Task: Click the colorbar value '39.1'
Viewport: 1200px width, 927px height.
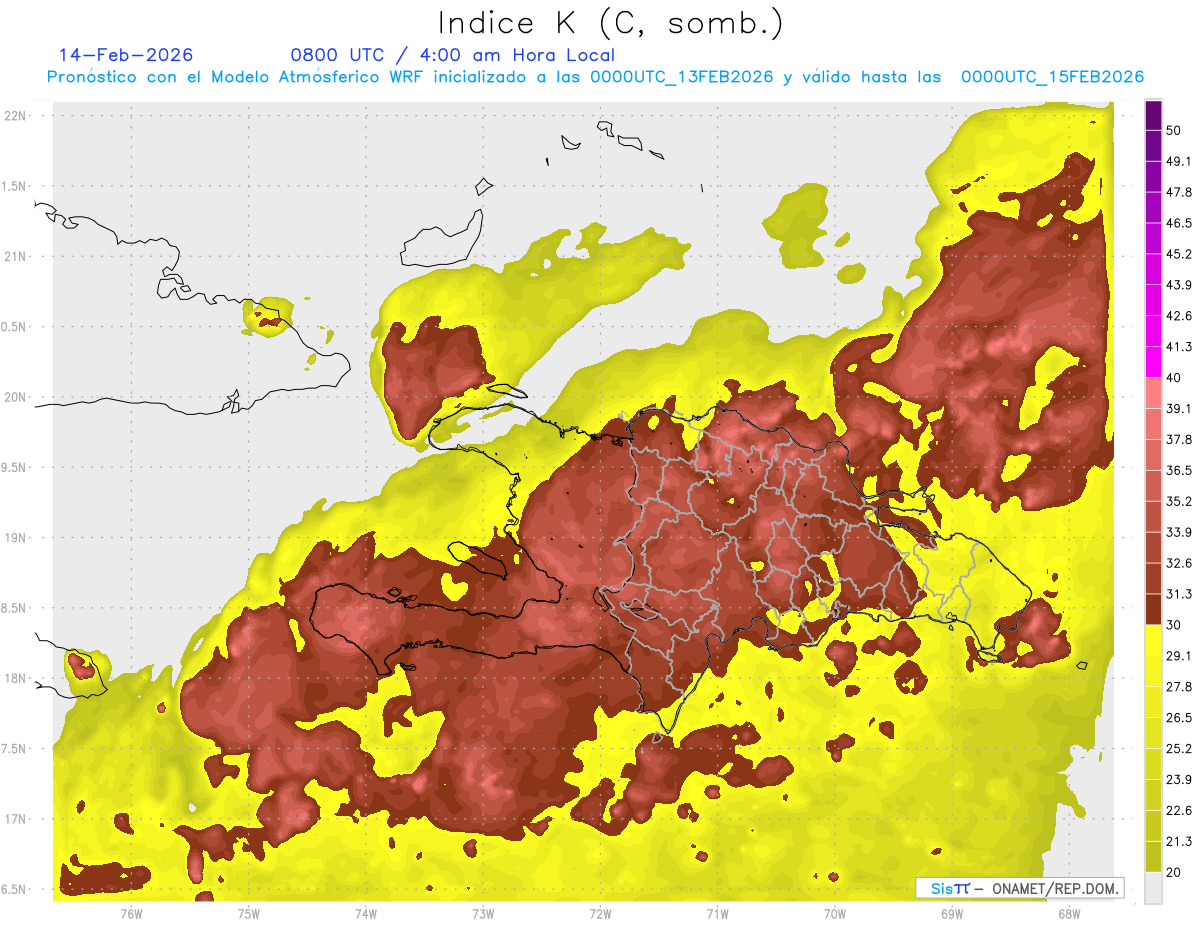Action: coord(1179,408)
